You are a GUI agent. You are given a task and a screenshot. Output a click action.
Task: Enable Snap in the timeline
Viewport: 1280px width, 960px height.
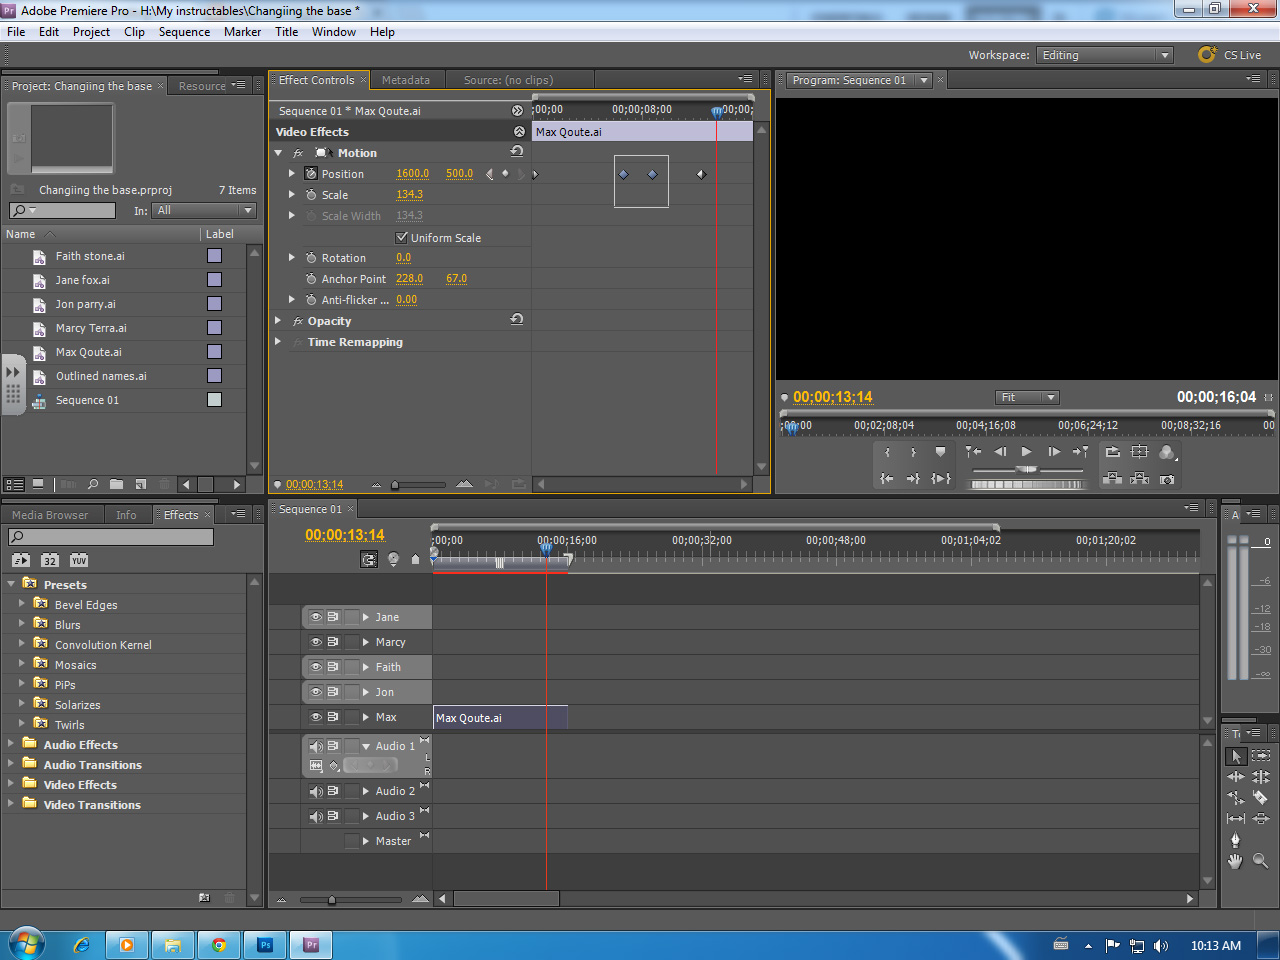[369, 560]
